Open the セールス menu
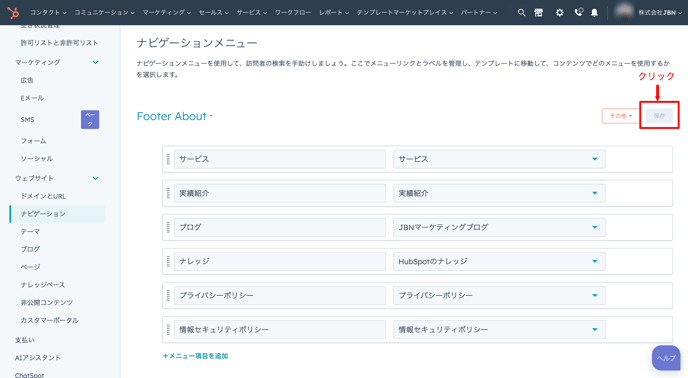This screenshot has height=378, width=688. (x=214, y=12)
